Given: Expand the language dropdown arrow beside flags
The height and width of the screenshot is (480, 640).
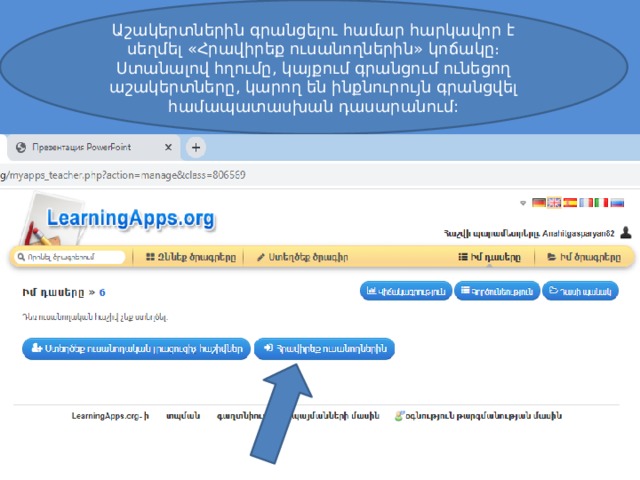Looking at the screenshot, I should click(x=523, y=203).
